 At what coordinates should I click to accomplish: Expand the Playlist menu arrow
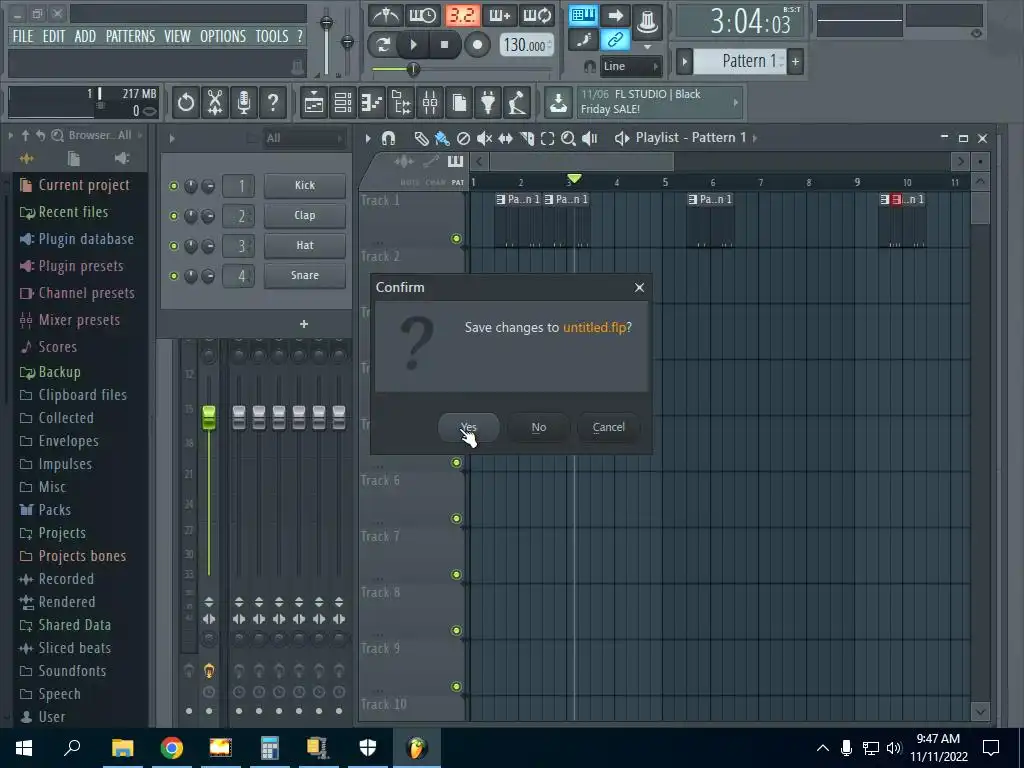click(368, 138)
